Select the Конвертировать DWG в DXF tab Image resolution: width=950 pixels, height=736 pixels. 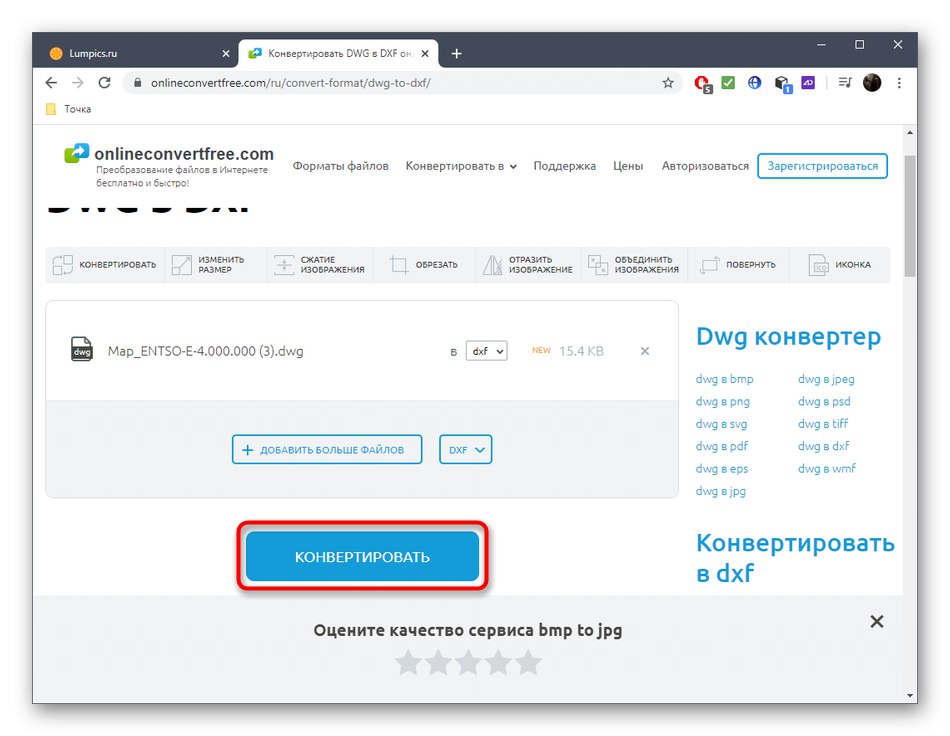[339, 53]
